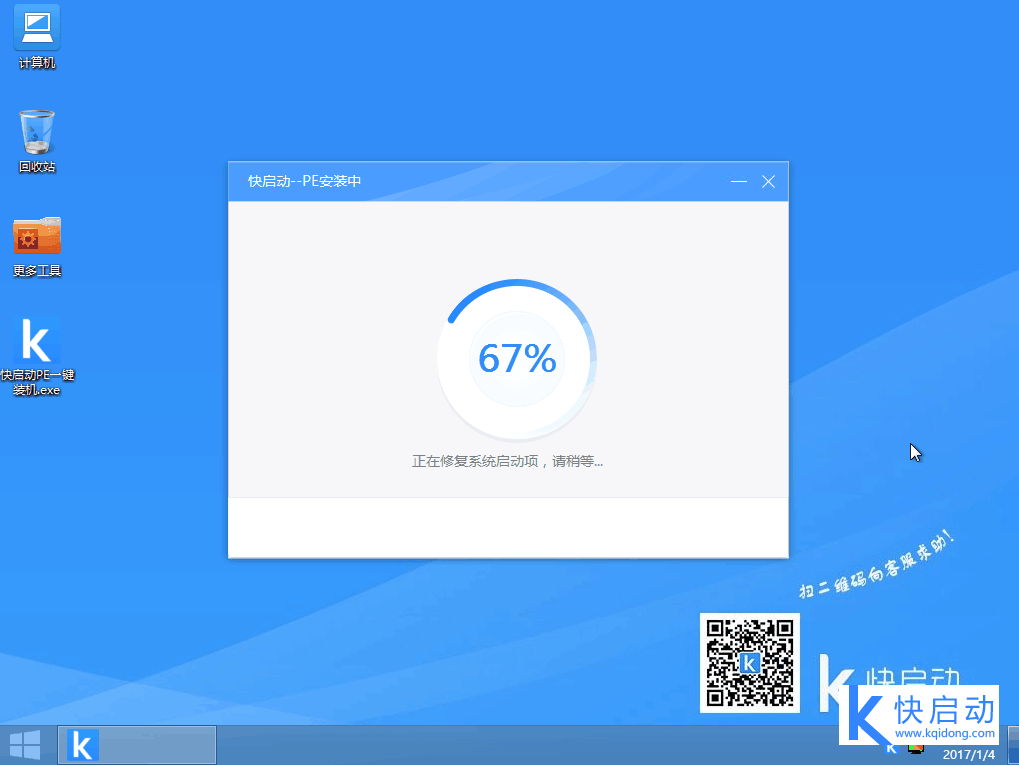Close the 快启动--PE安装中 dialog
Screen dimensions: 1019x765
pos(768,181)
